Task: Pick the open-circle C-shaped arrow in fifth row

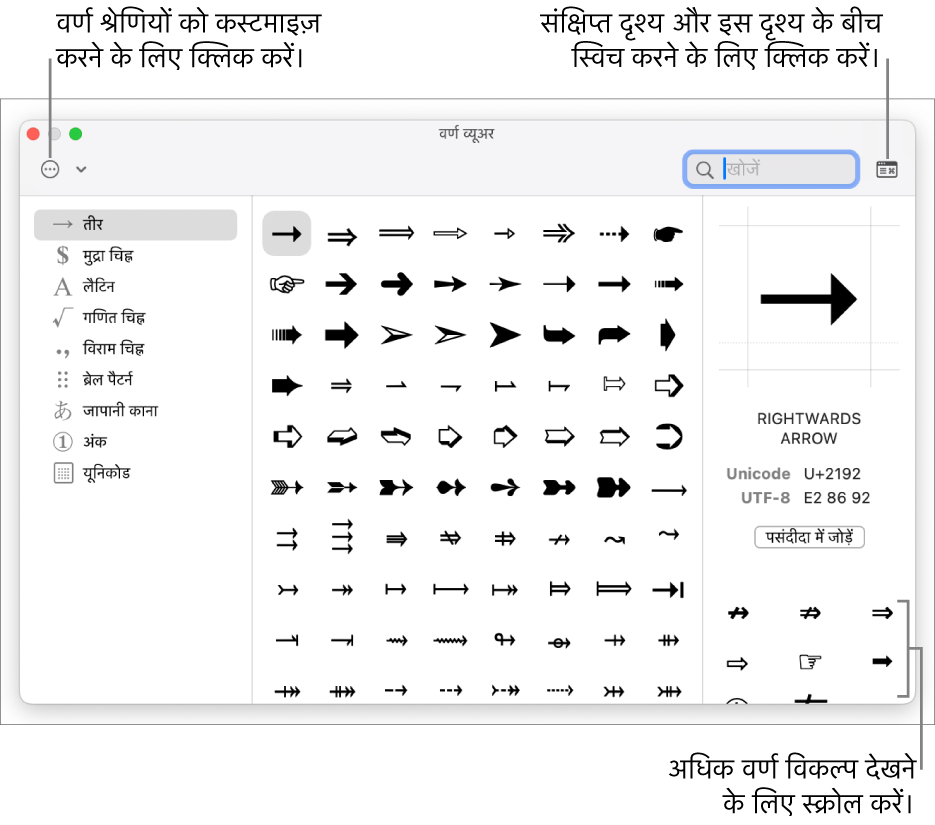Action: click(x=668, y=436)
